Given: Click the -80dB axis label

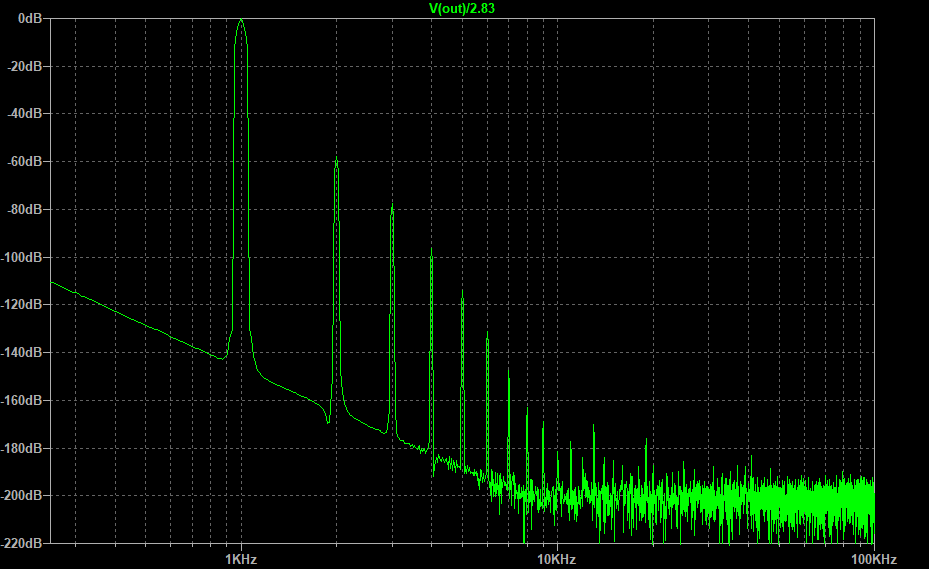Looking at the screenshot, I should click(x=25, y=209).
